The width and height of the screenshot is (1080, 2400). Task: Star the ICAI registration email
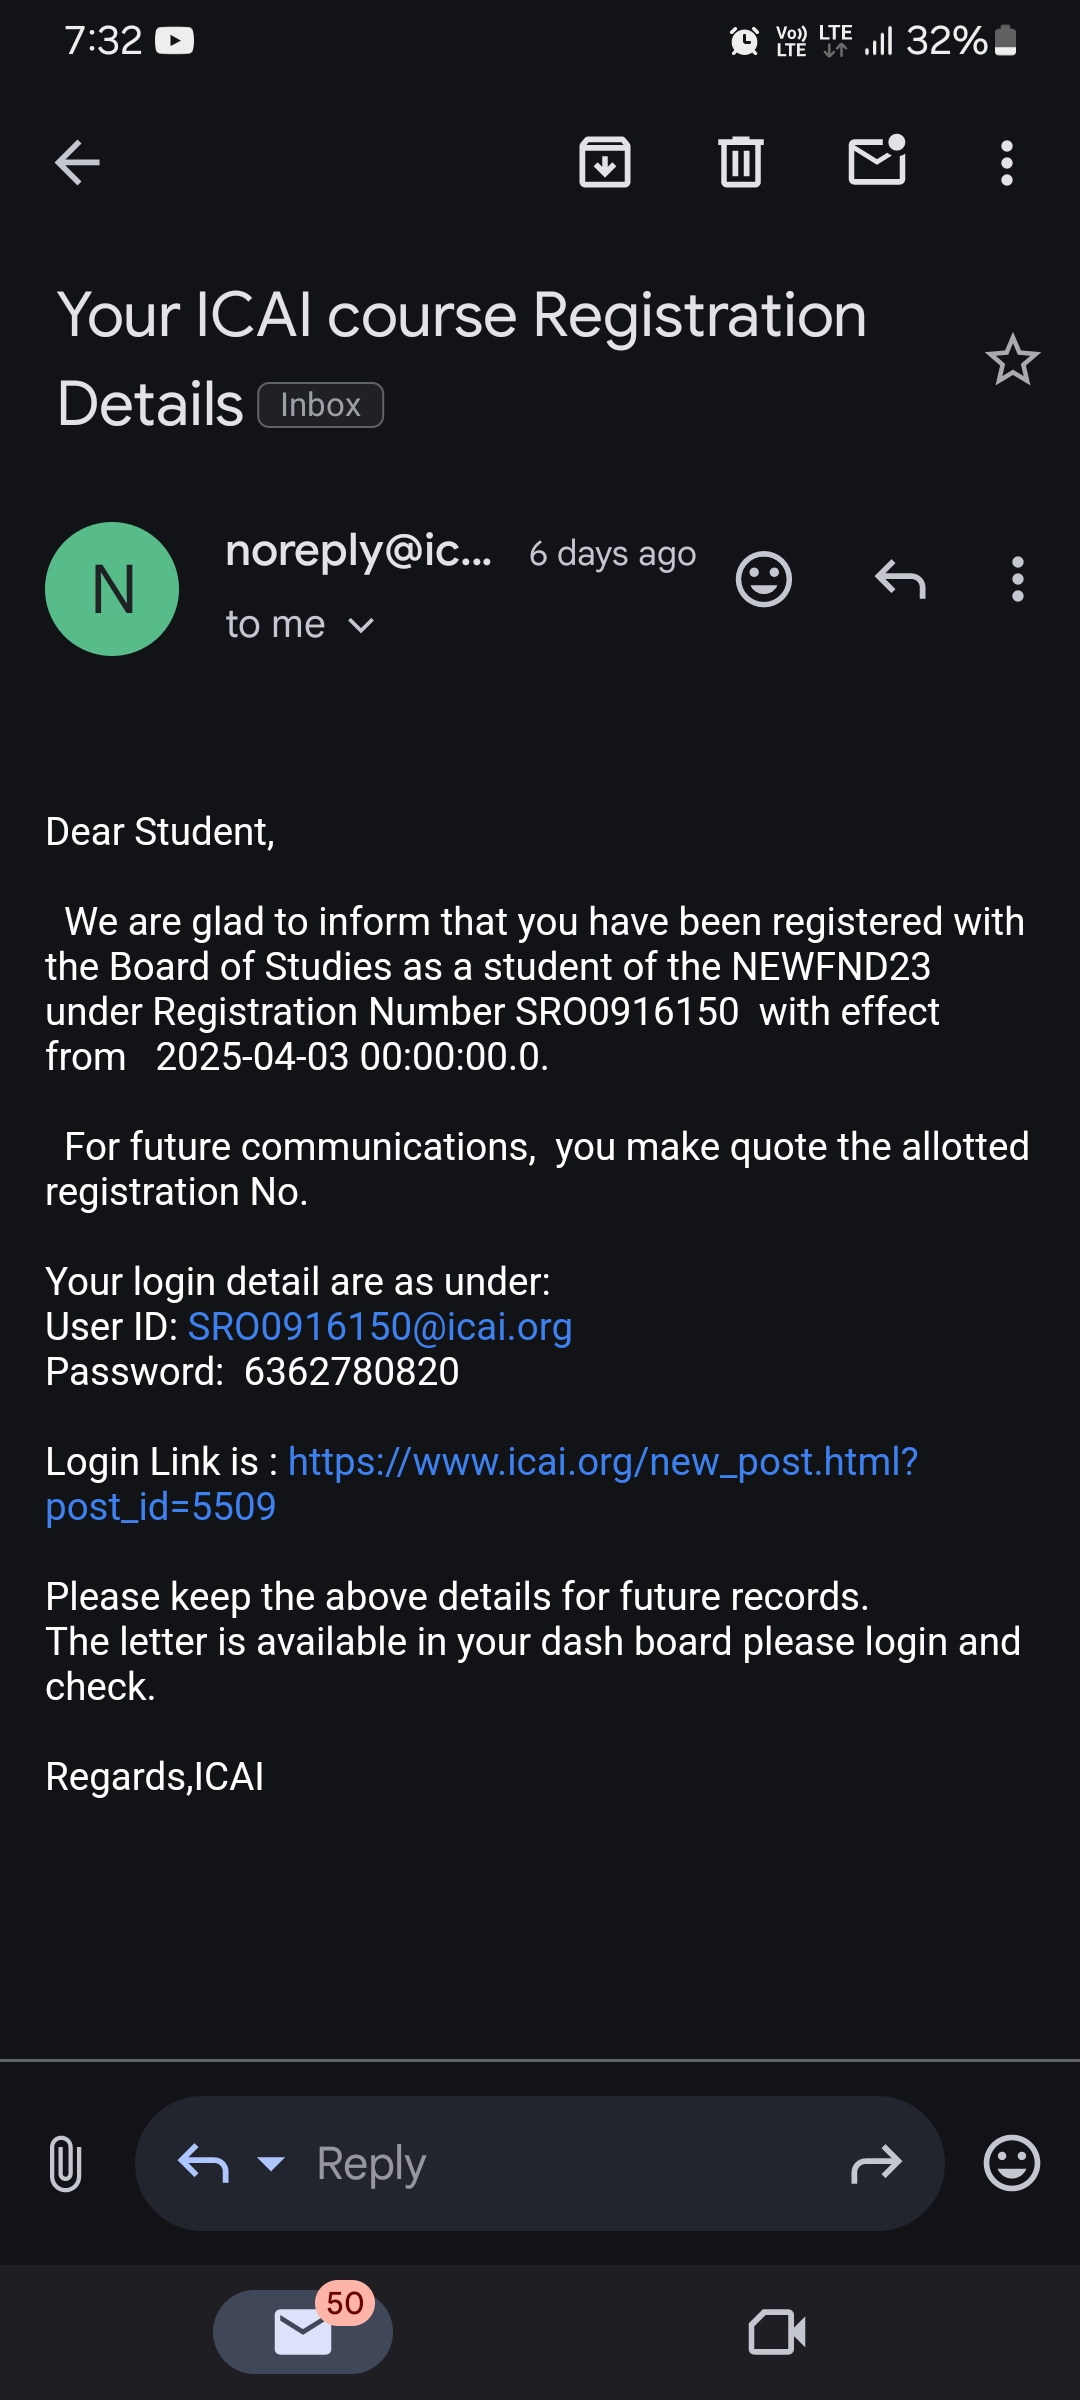tap(1012, 360)
